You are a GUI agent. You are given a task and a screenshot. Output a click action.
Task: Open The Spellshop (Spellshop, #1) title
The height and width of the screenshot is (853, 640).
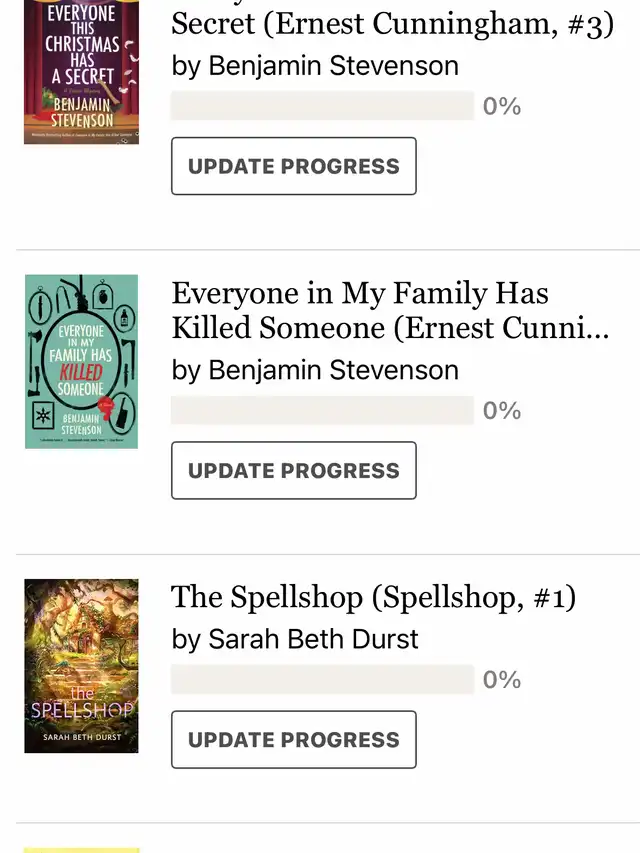[x=373, y=597]
